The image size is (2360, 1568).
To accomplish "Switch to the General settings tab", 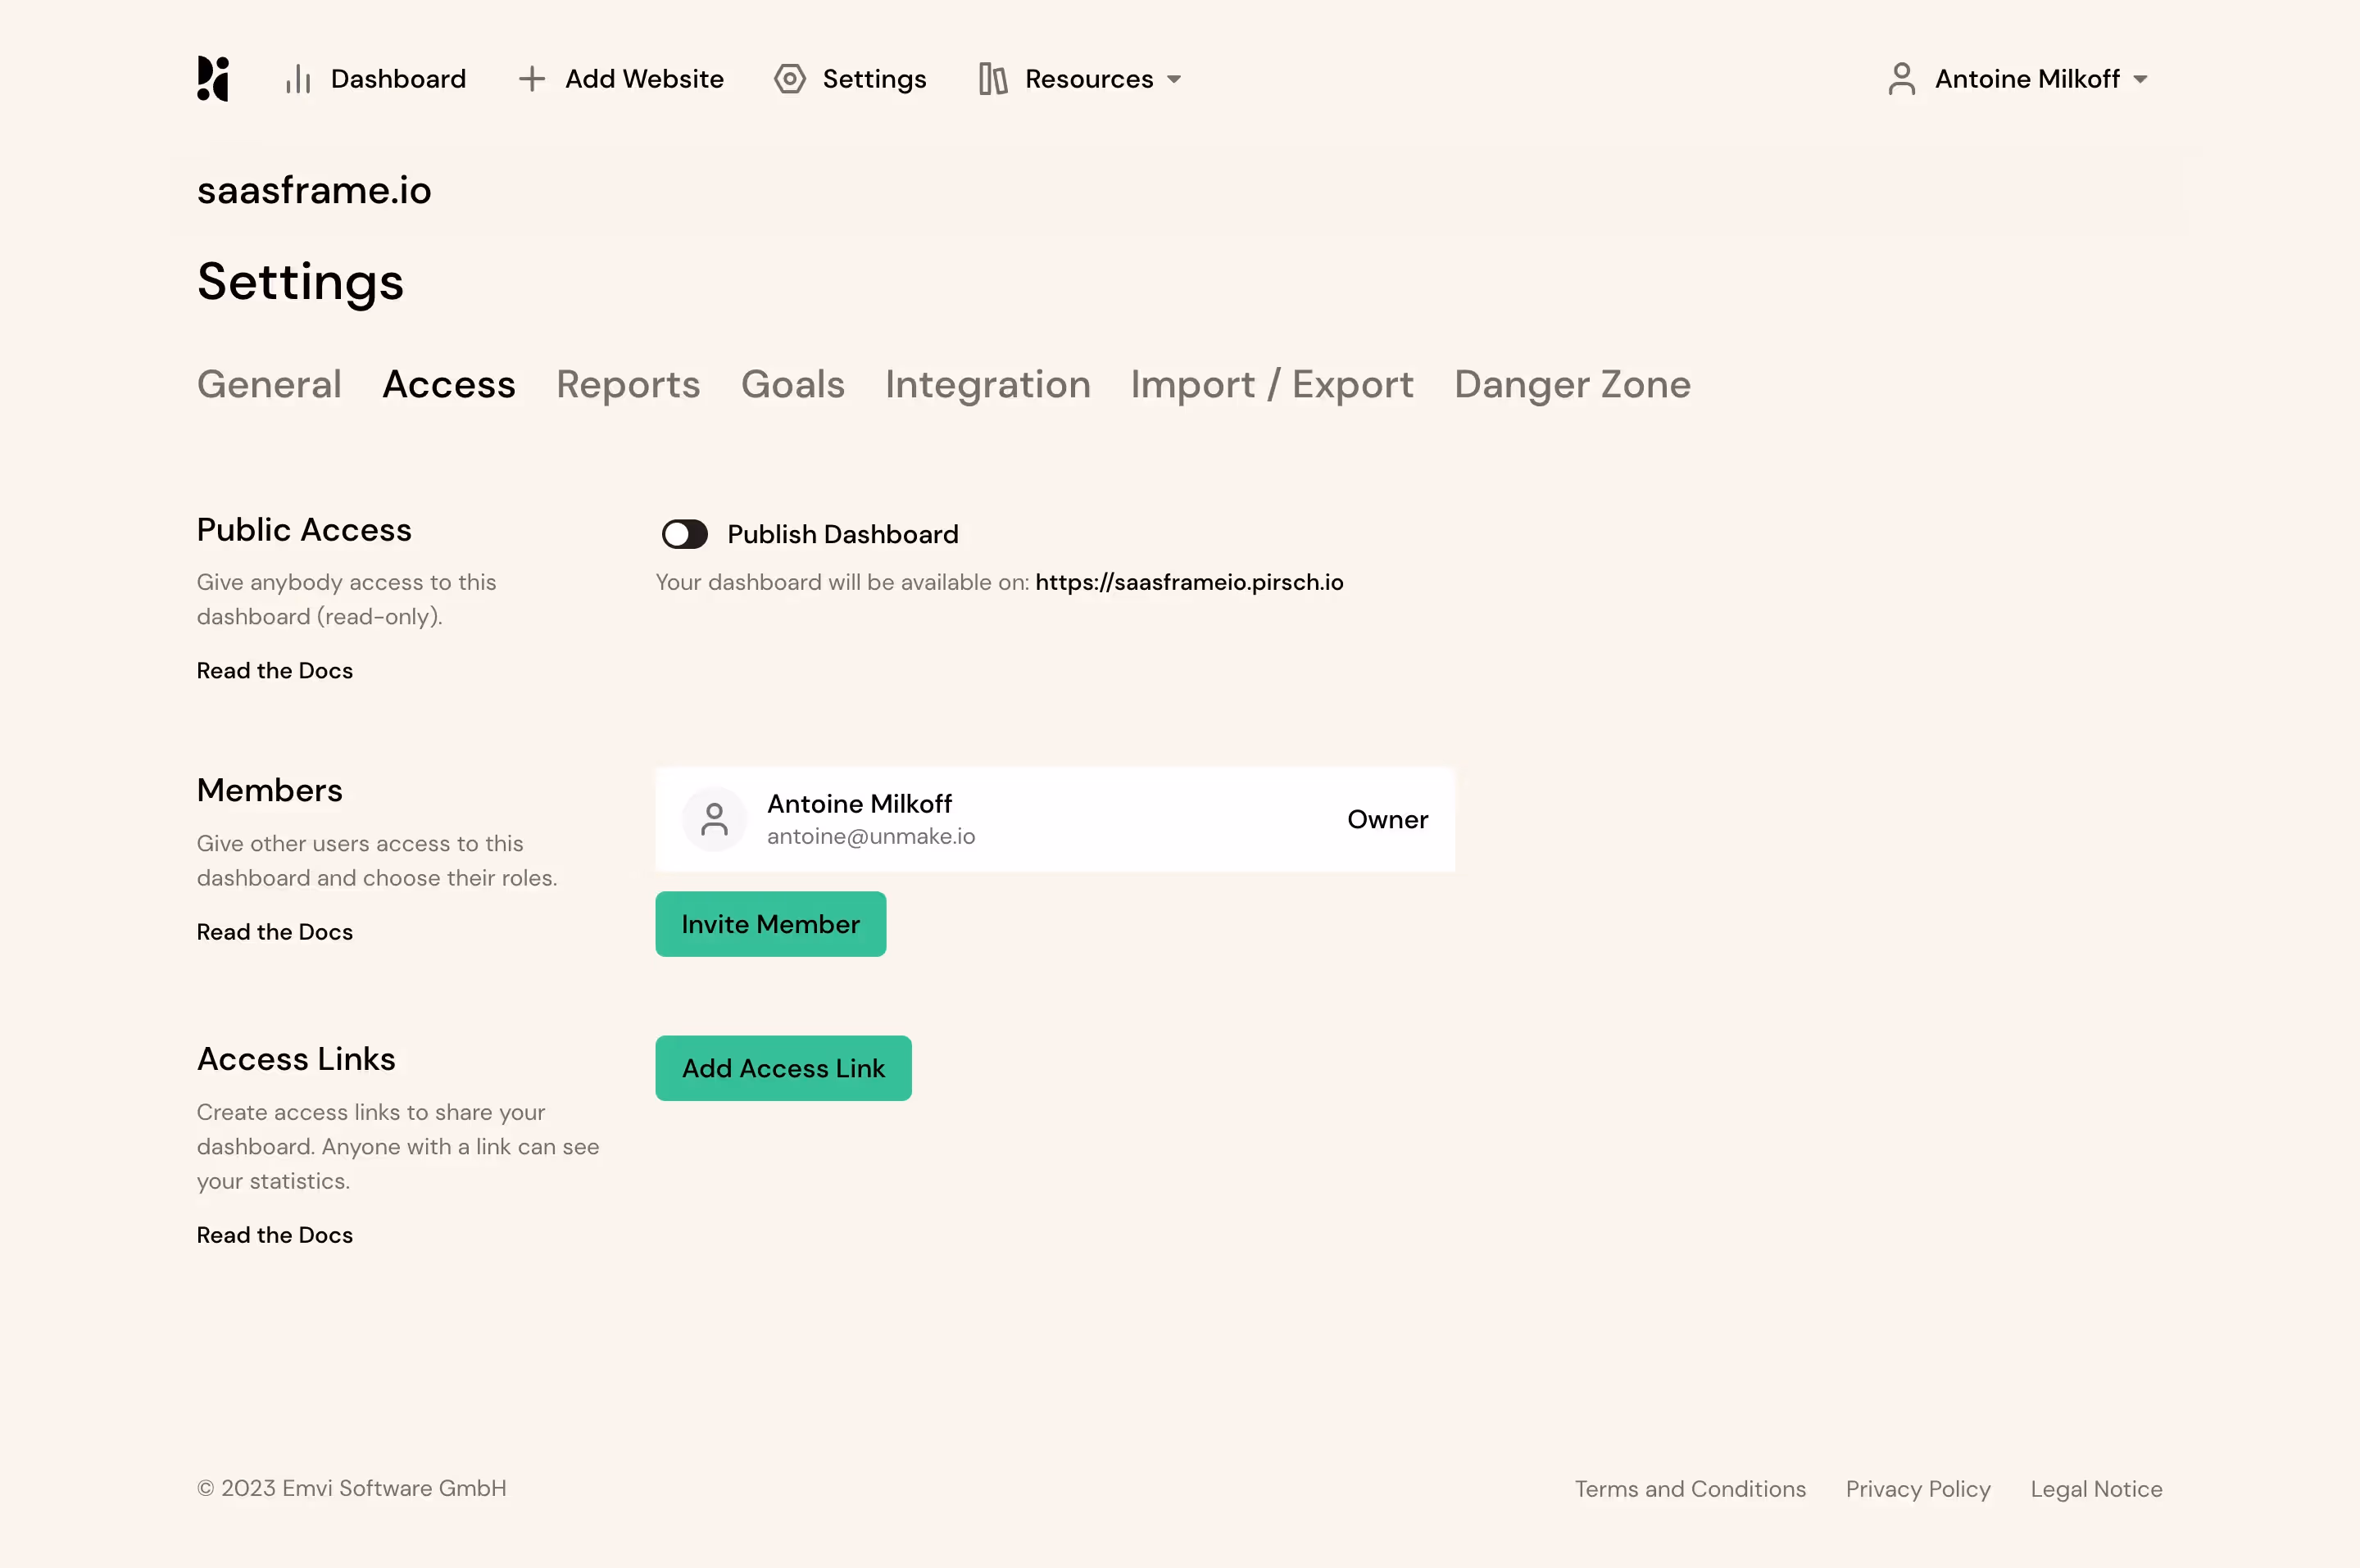I will [269, 384].
